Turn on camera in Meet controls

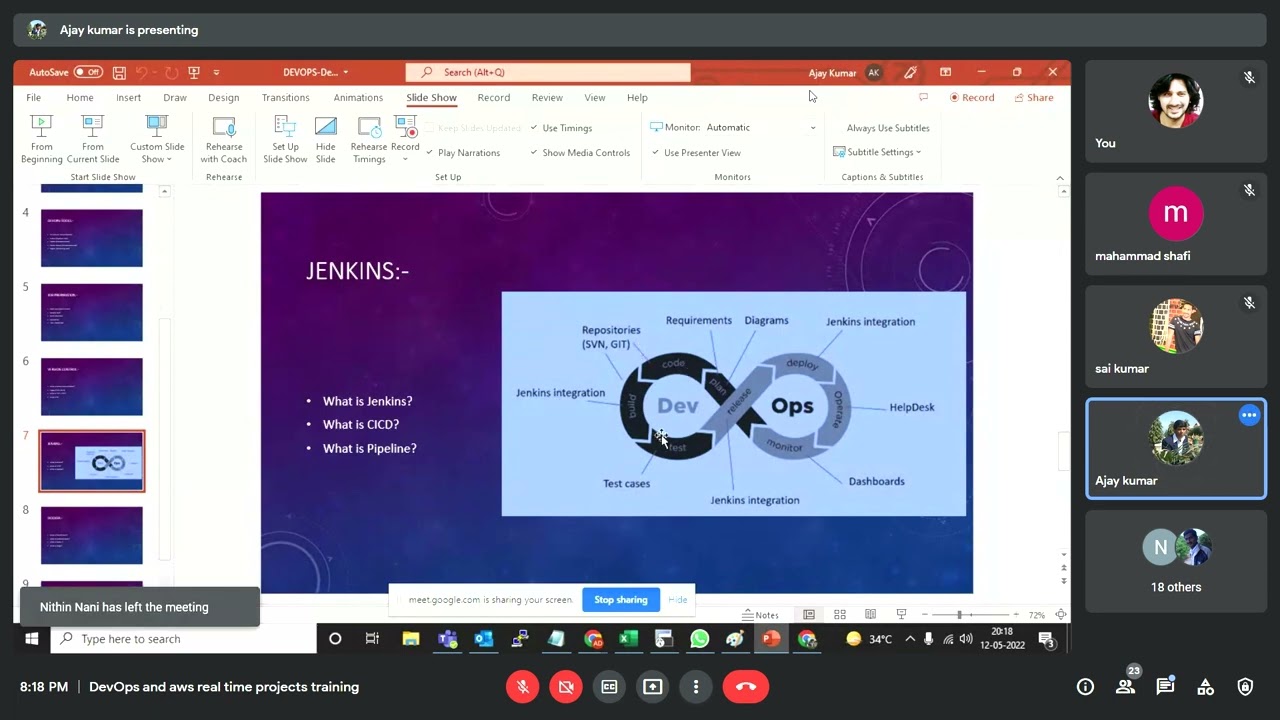[x=565, y=686]
